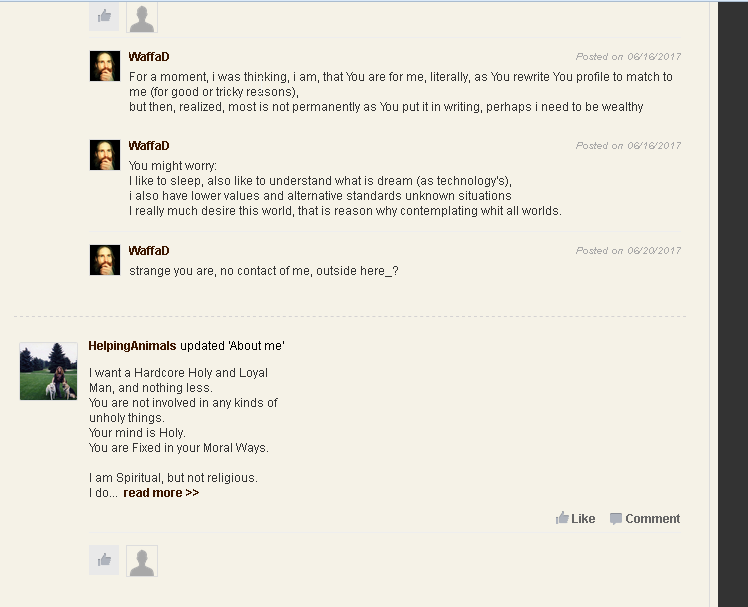Screen dimensions: 748x607
Task: Open WaffaD's avatar beside the "For a moment" comment
Action: tap(105, 66)
